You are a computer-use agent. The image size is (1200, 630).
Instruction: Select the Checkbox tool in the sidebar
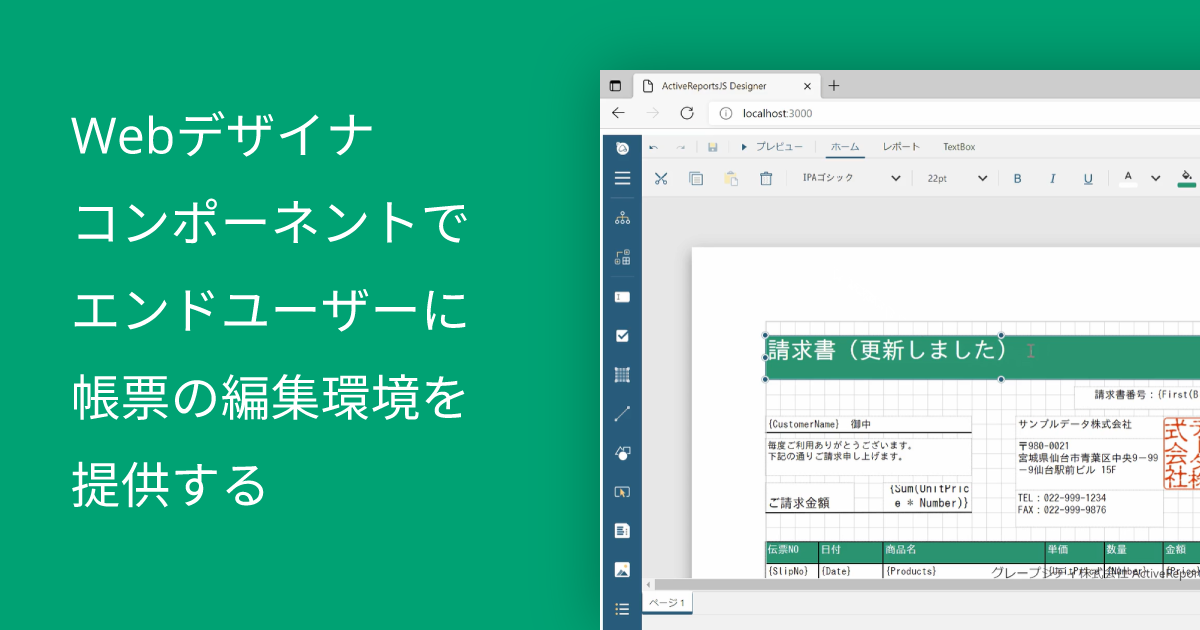tap(621, 335)
